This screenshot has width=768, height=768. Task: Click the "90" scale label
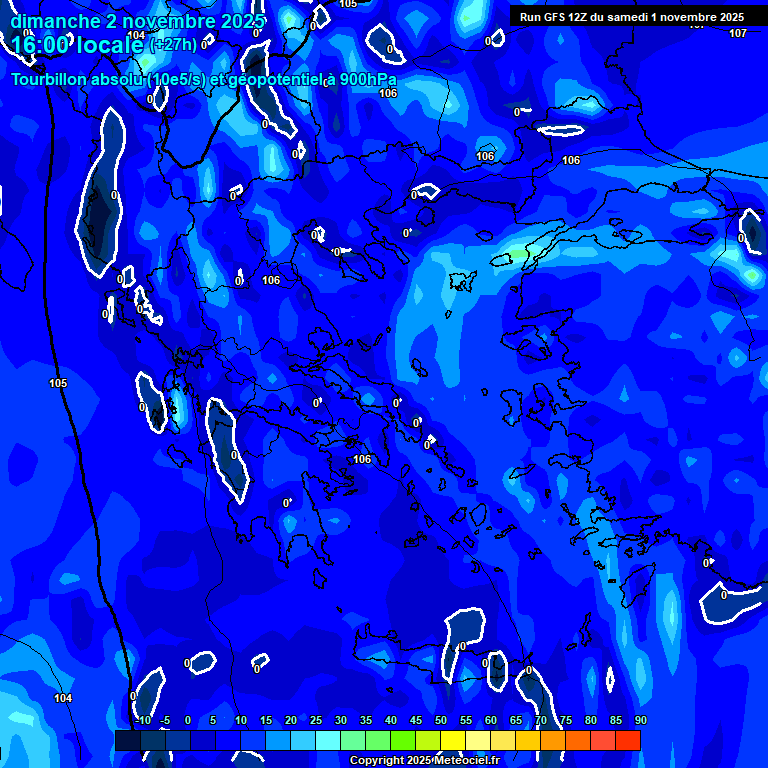click(640, 720)
